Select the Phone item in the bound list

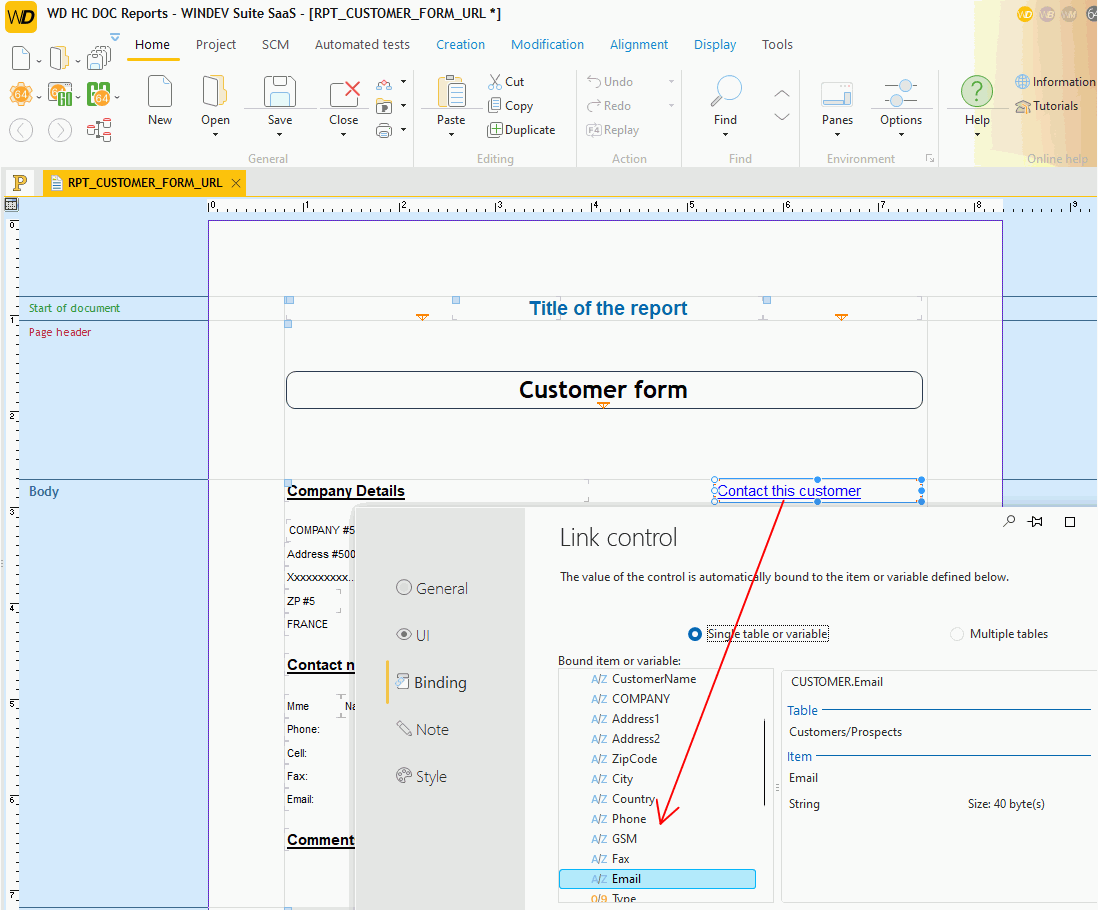pyautogui.click(x=629, y=819)
